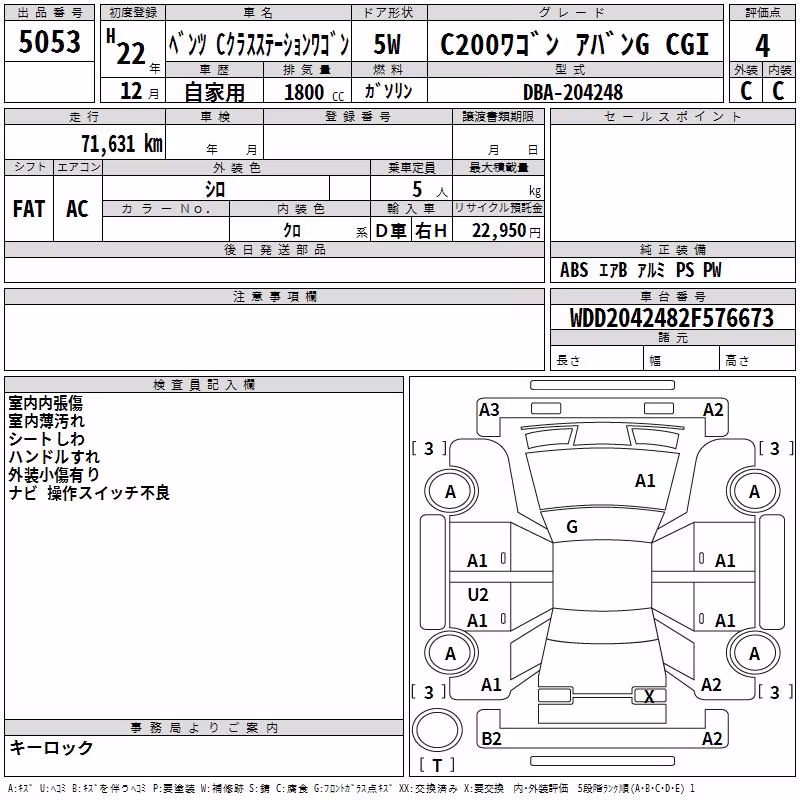Select vehicle history 自家用

[x=214, y=92]
